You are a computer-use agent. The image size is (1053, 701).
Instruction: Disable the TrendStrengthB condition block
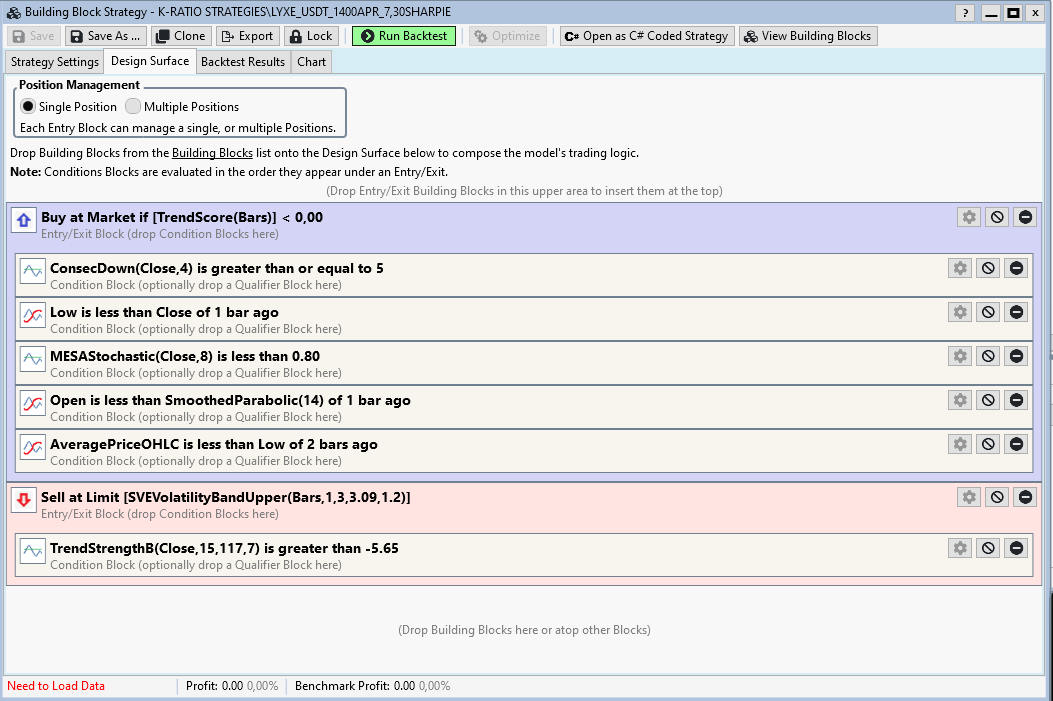pos(988,548)
